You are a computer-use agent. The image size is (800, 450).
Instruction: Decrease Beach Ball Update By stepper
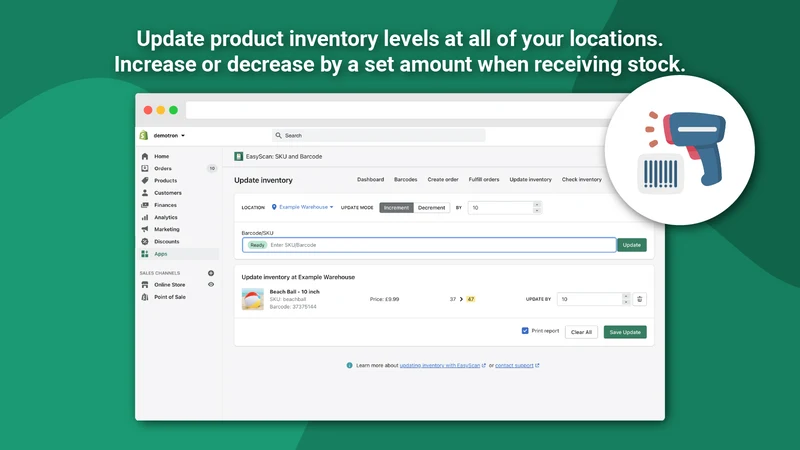[x=626, y=302]
